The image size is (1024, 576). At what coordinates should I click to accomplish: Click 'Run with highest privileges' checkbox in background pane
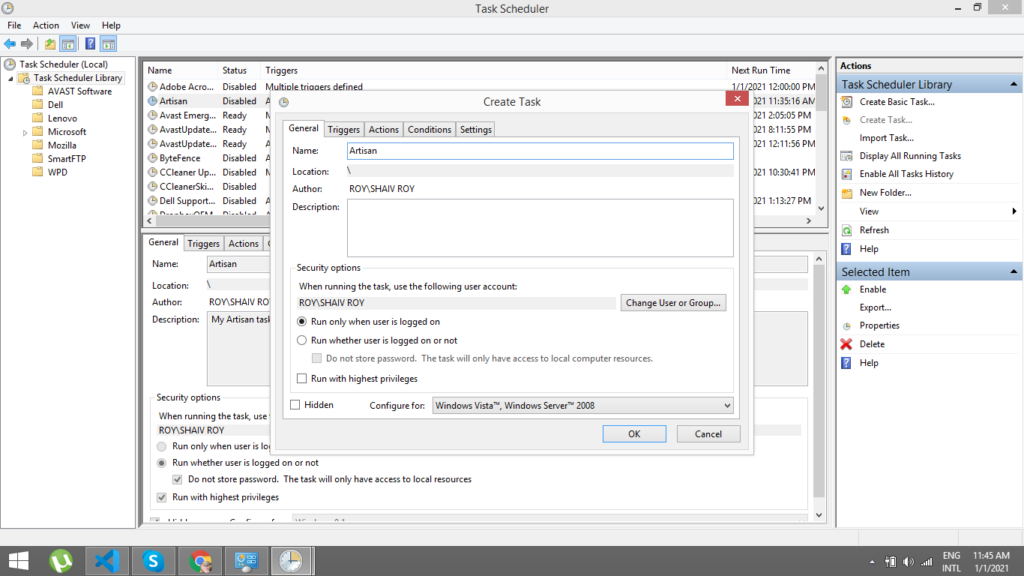[162, 497]
